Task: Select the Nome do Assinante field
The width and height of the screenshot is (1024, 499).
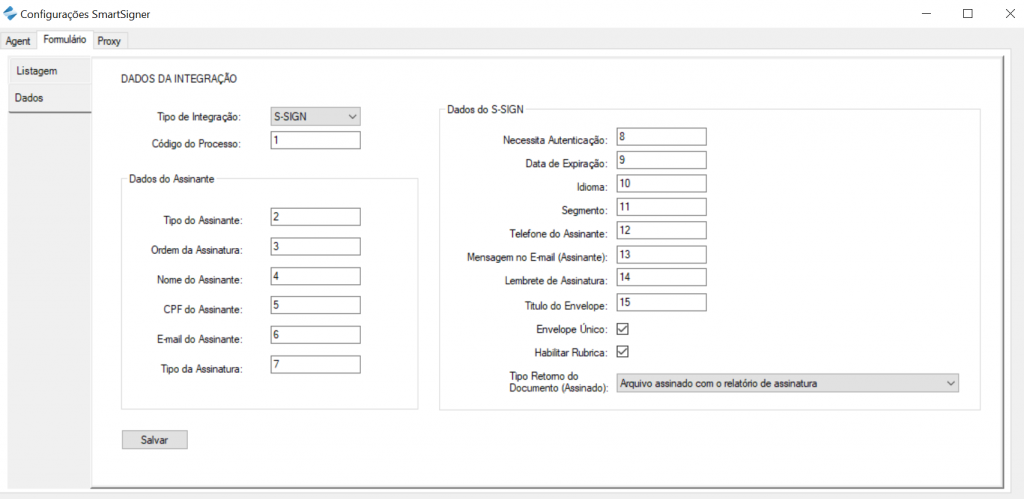Action: click(315, 276)
